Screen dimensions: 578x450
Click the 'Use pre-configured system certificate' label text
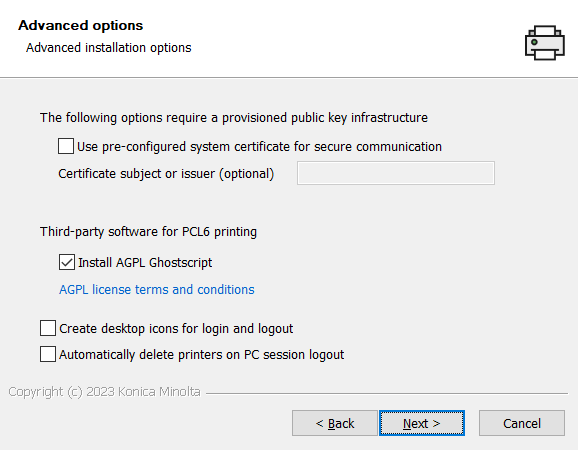point(259,147)
